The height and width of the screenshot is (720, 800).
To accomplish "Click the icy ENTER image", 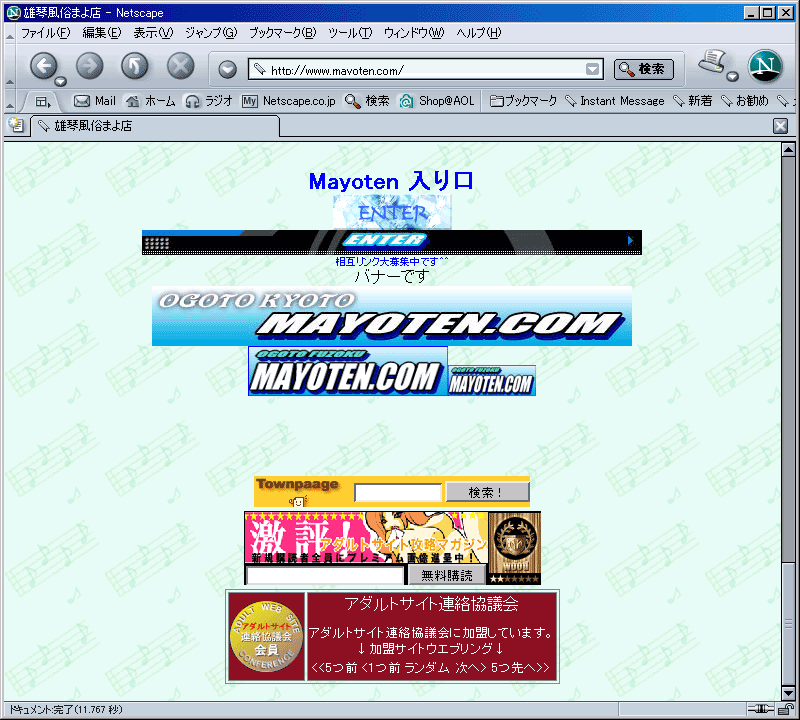I will coord(392,212).
